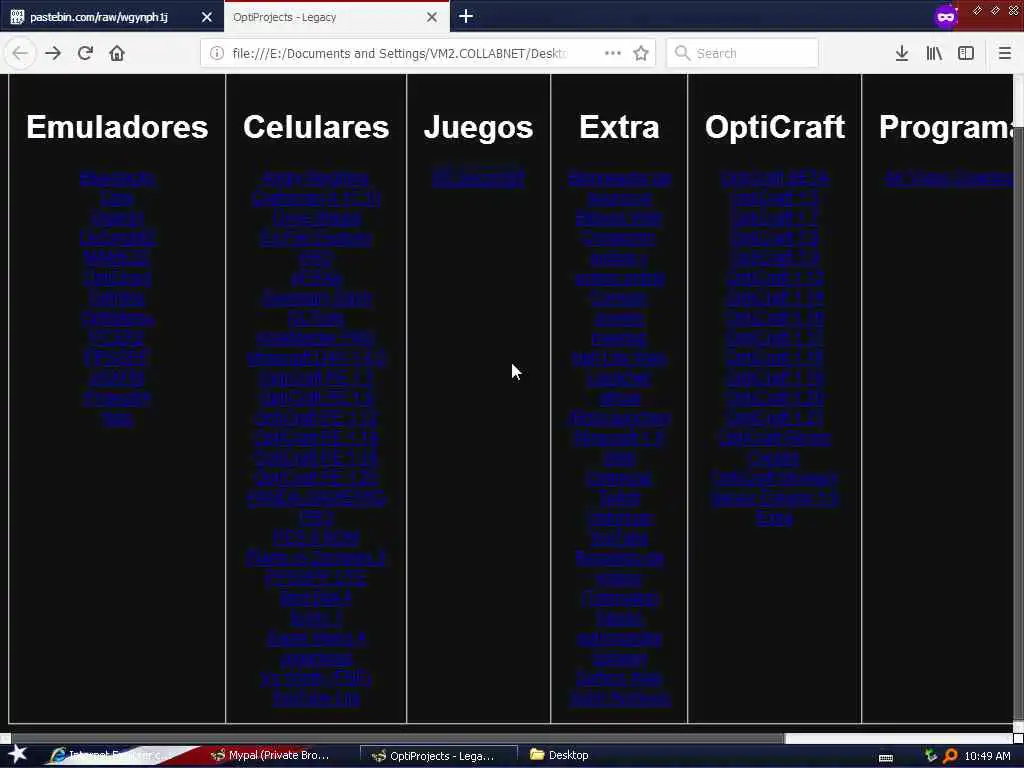Viewport: 1024px width, 768px height.
Task: Go forward to the next page
Action: click(x=53, y=53)
